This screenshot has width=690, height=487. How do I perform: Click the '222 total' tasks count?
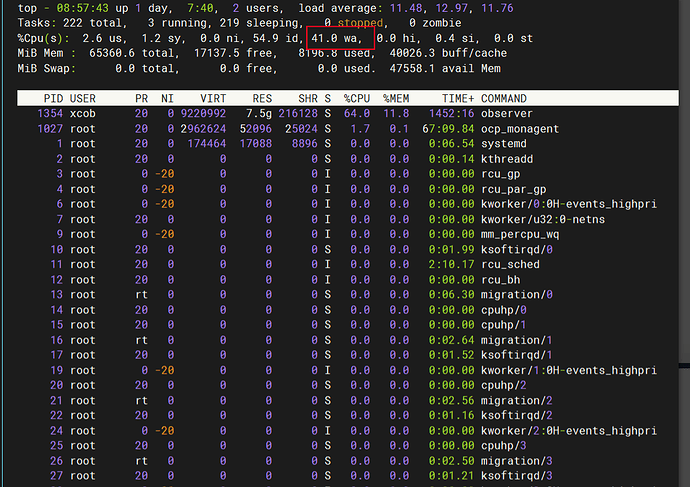95,23
